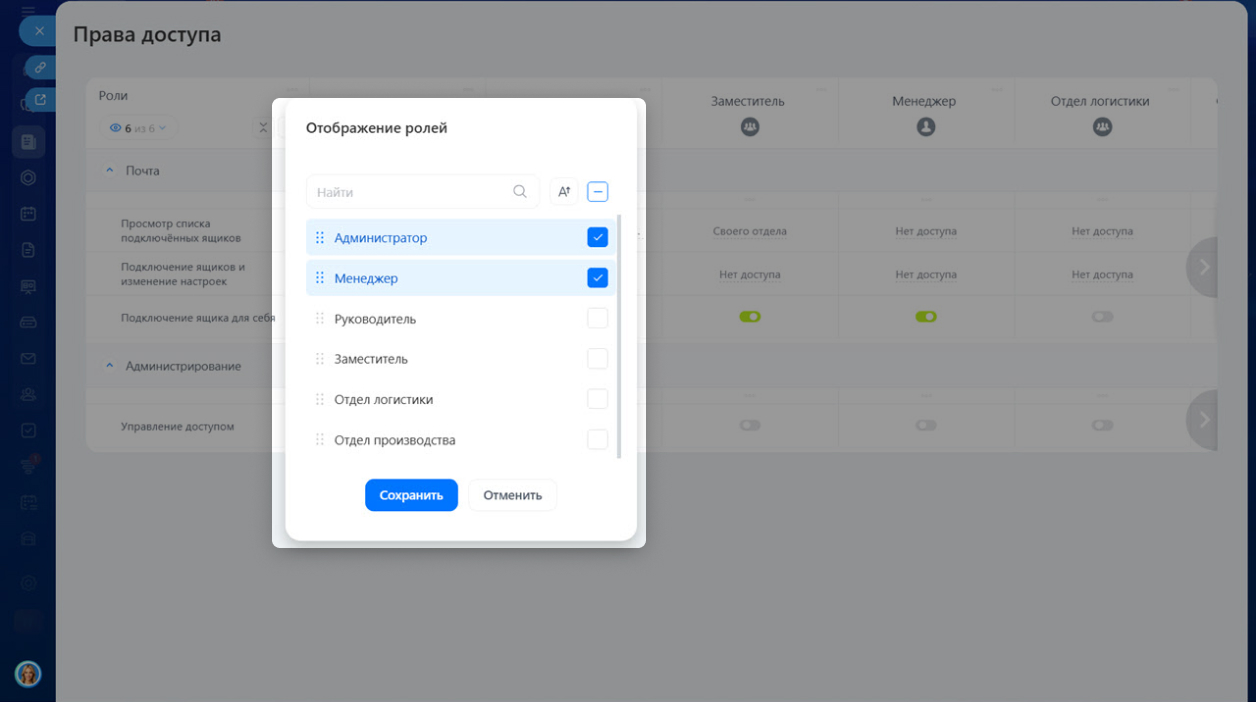Click the copy link icon on slider edge
1256x702 pixels.
coord(40,67)
